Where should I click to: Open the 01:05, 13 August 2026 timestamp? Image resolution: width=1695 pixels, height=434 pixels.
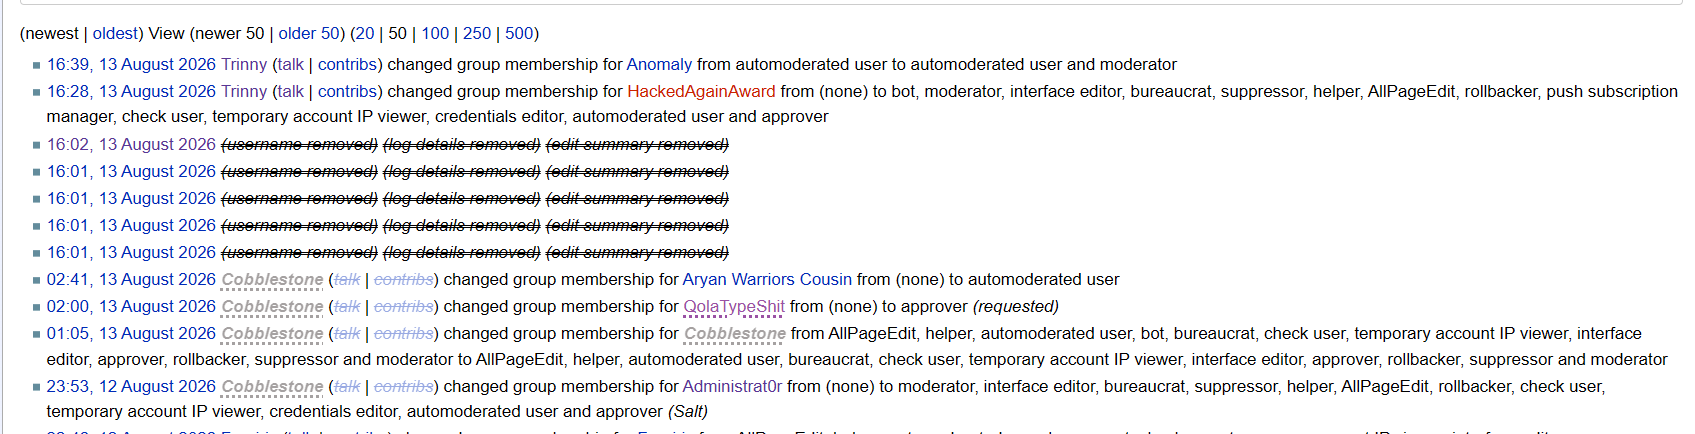[x=131, y=334]
